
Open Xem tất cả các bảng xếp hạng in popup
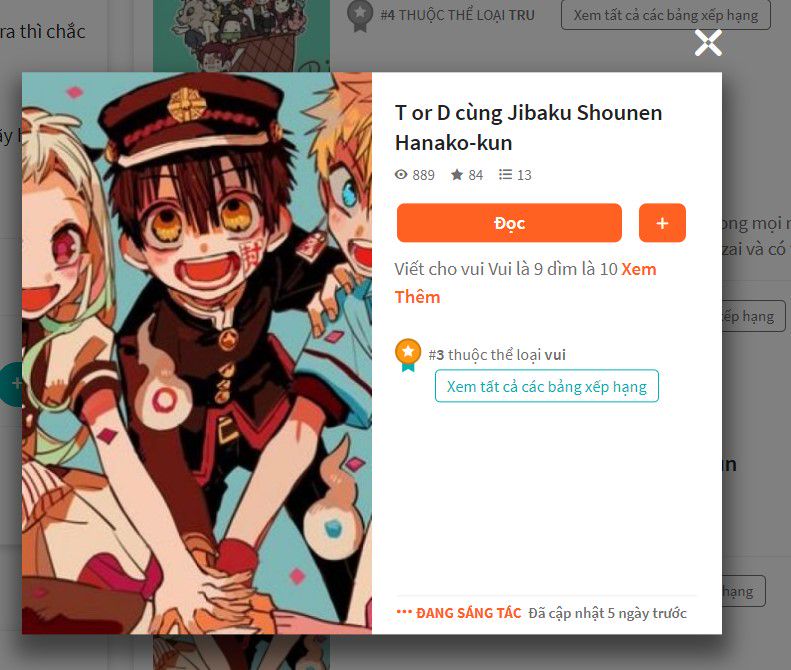[547, 386]
